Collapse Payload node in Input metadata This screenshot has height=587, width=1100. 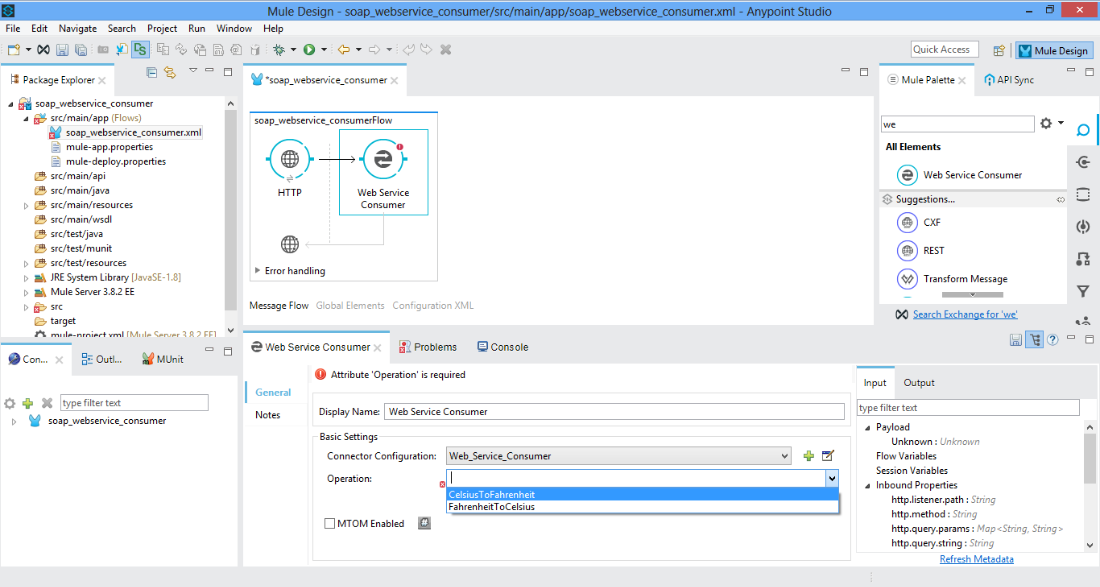[868, 427]
